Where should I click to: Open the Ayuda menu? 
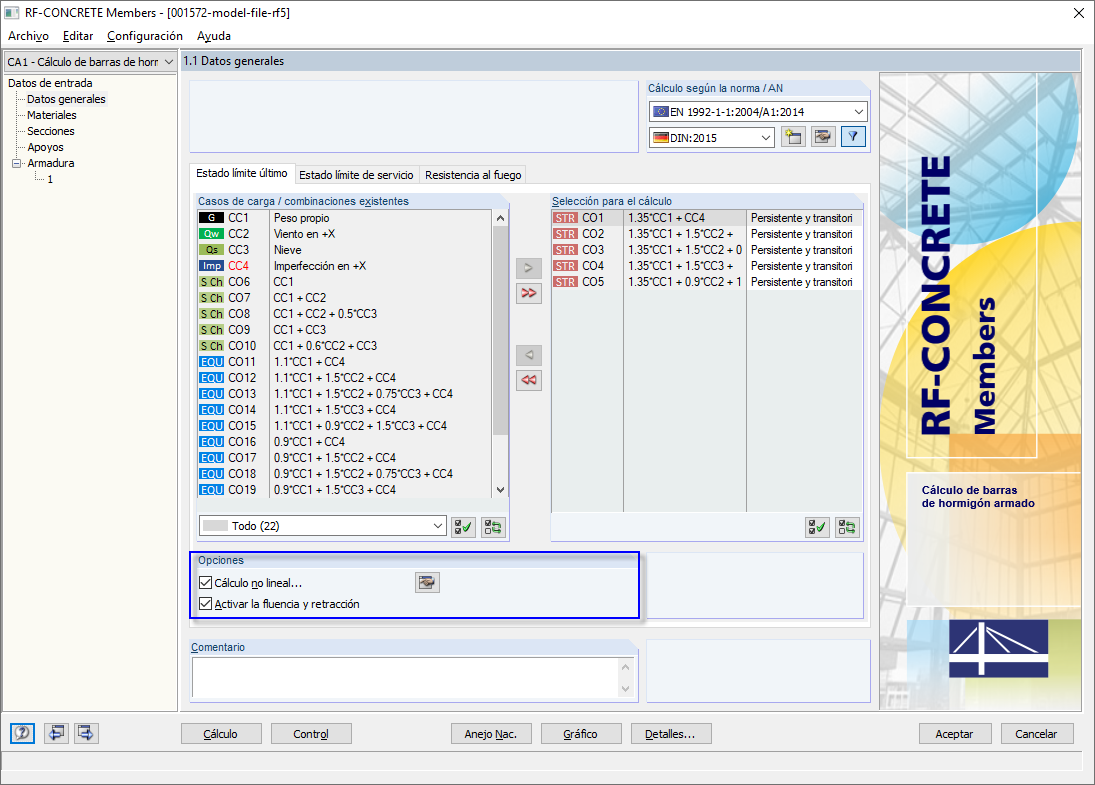pos(214,36)
